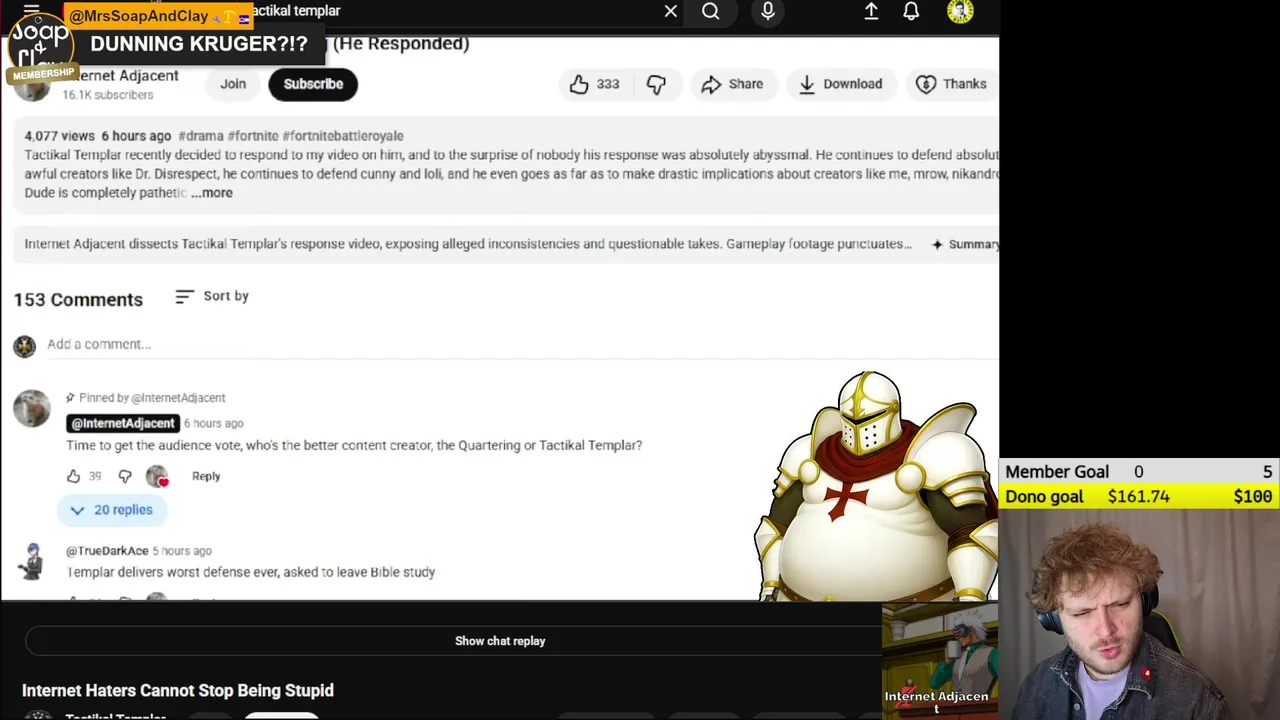Screen dimensions: 1280x720
Task: Click the @MrsSoapAndClay overlay name
Action: tap(138, 16)
